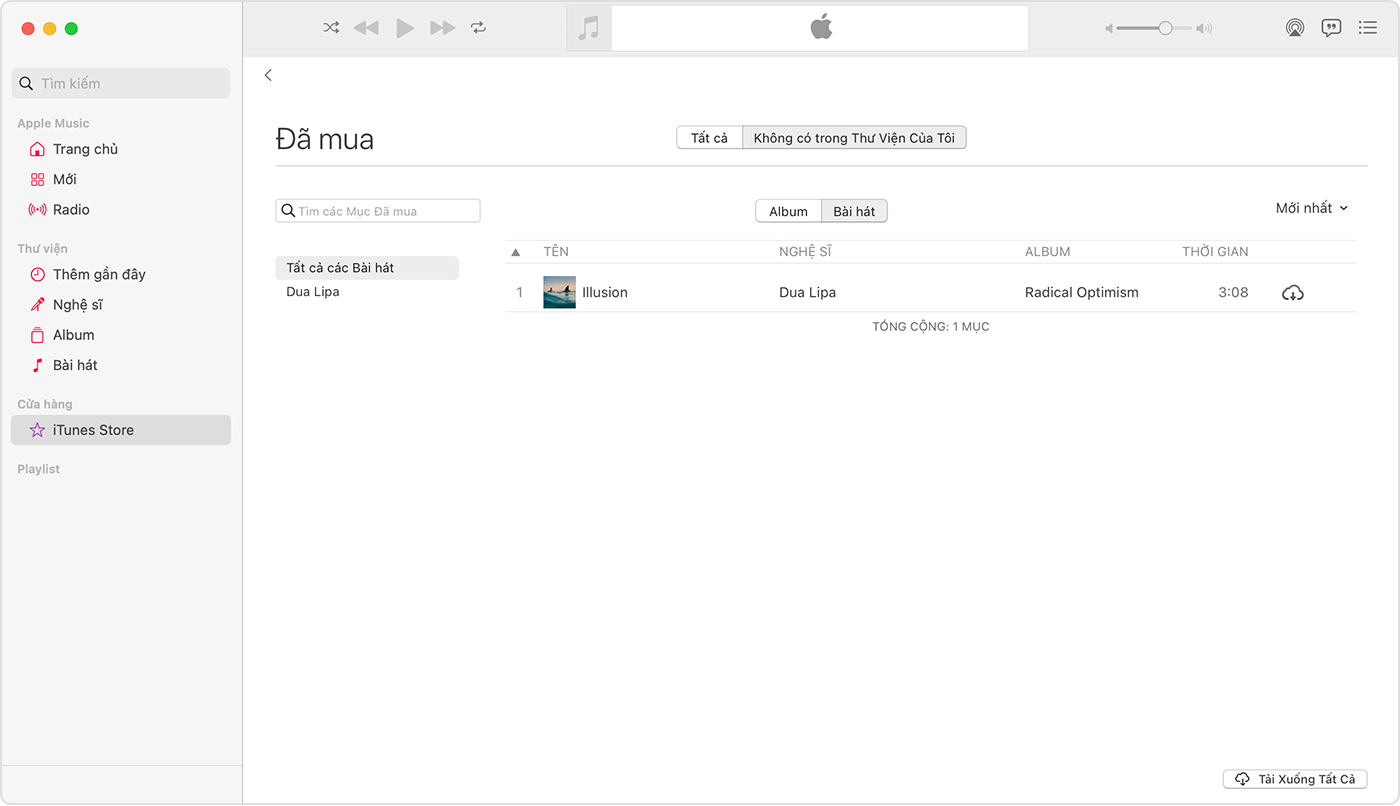Click the high volume speaker icon
This screenshot has height=806, width=1400.
(1205, 29)
